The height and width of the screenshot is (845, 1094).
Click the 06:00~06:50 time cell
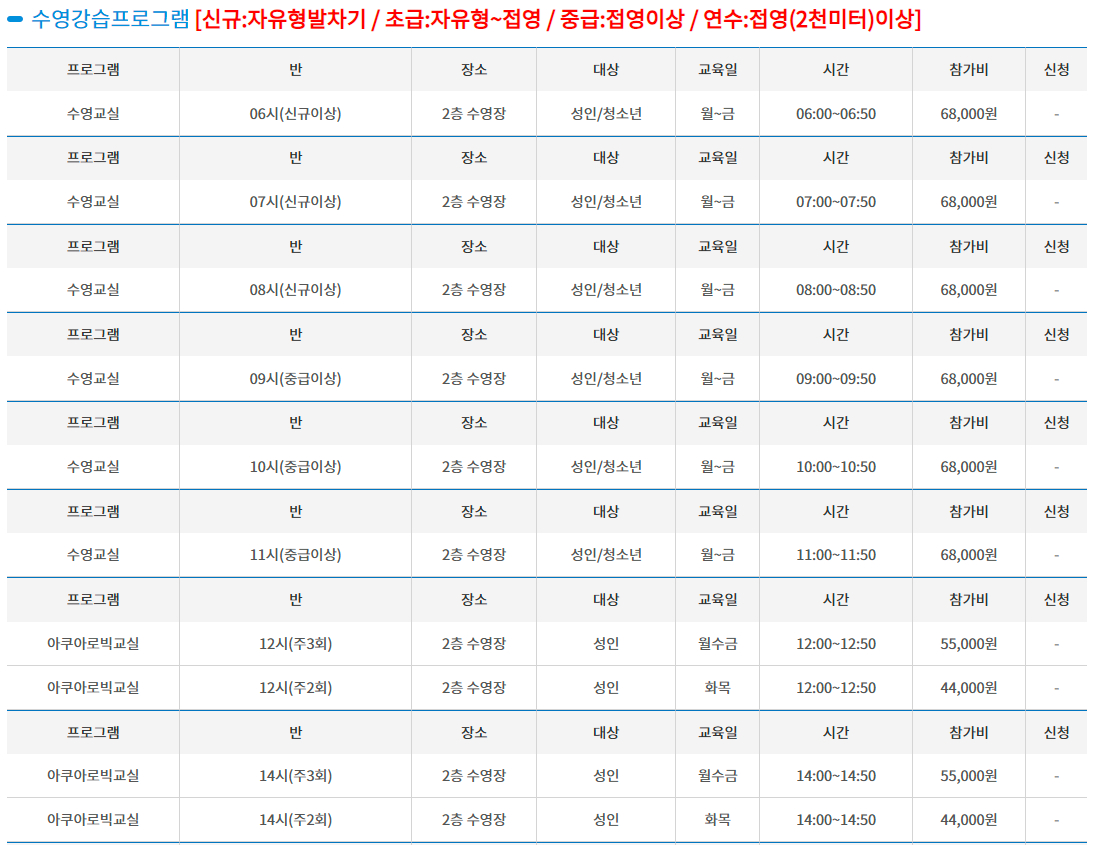(836, 114)
